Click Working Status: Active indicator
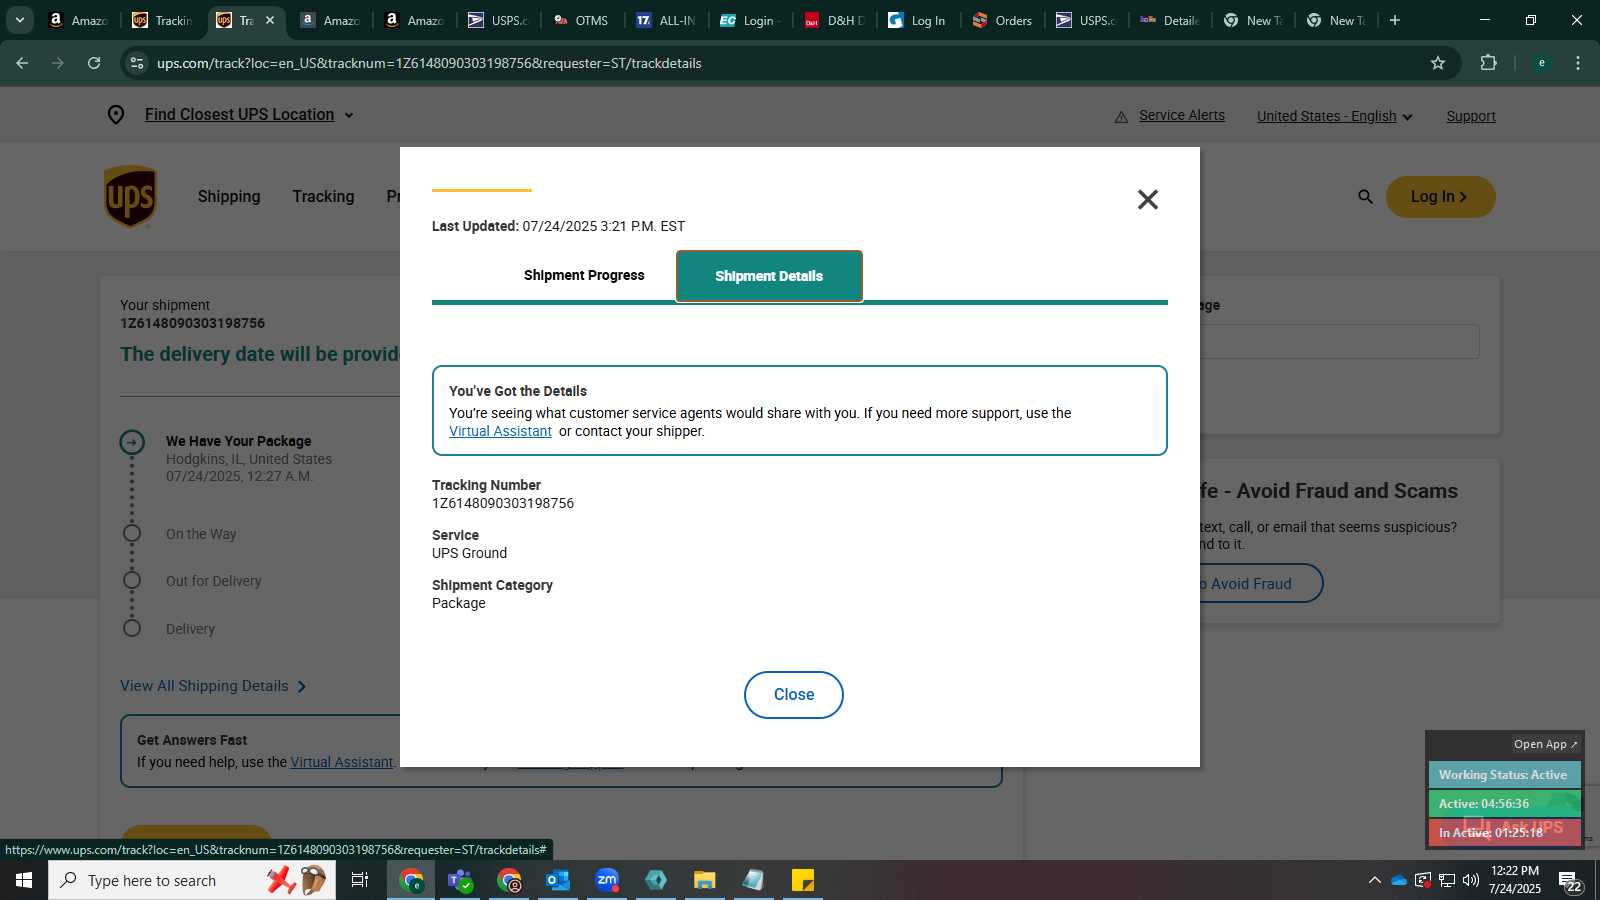The image size is (1600, 900). click(1504, 775)
